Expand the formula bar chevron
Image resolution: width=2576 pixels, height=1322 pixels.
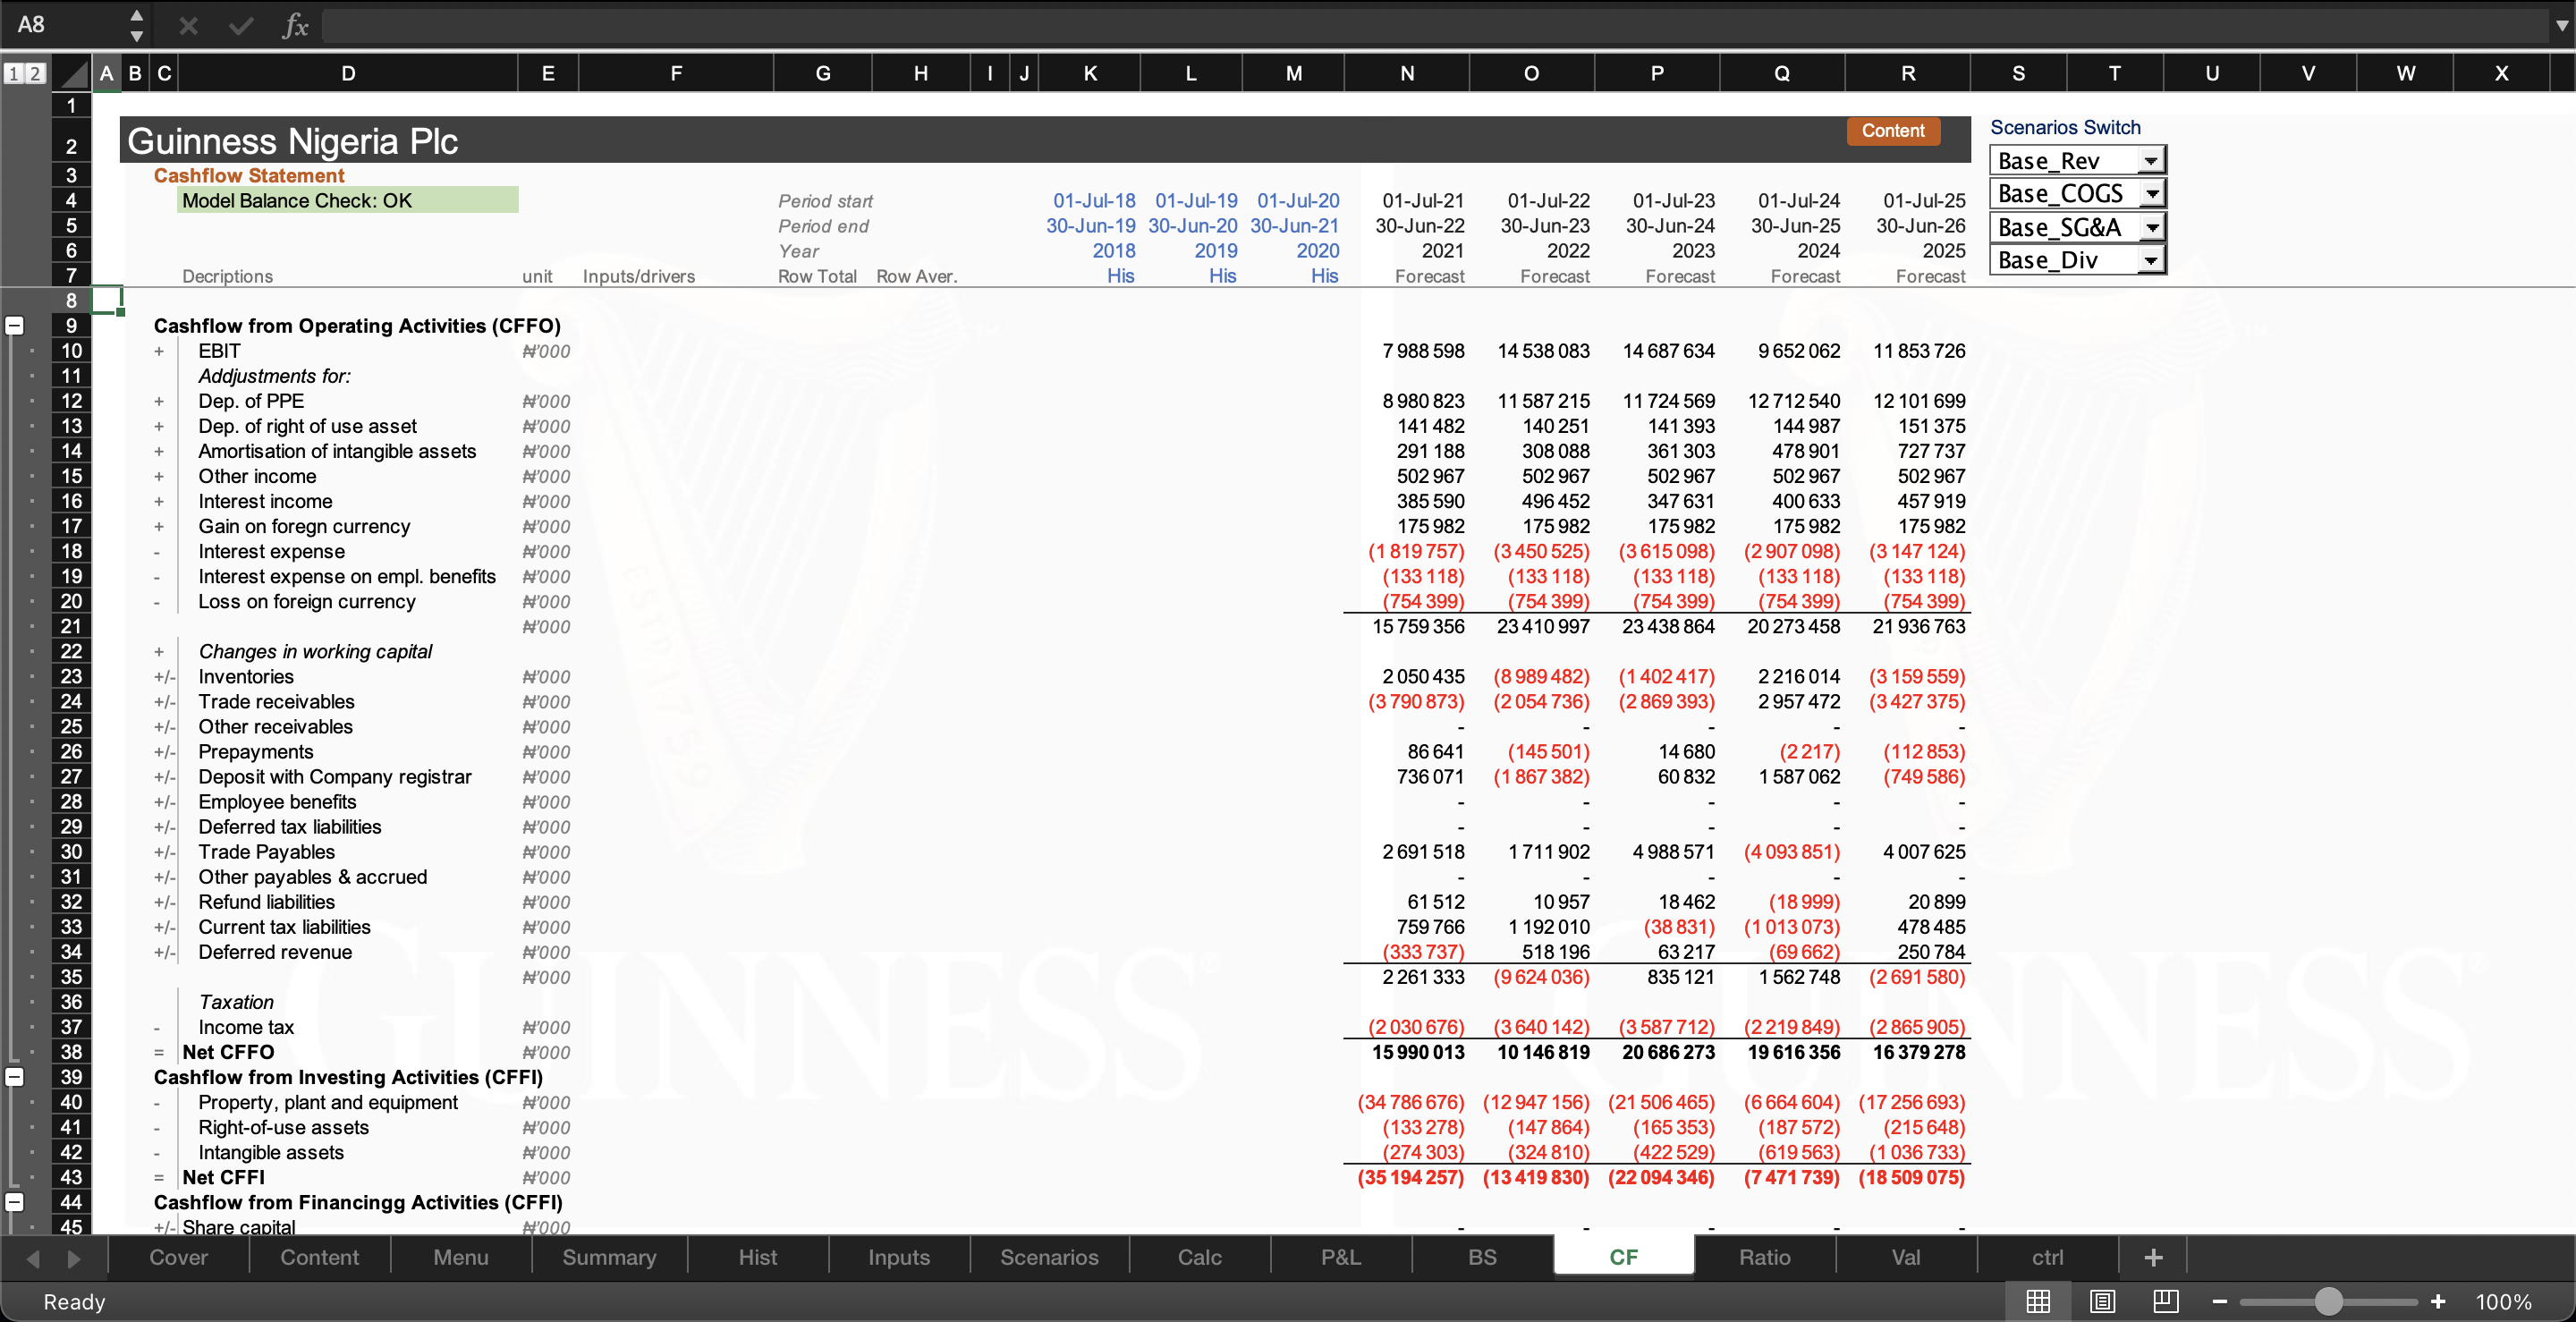tap(2560, 26)
